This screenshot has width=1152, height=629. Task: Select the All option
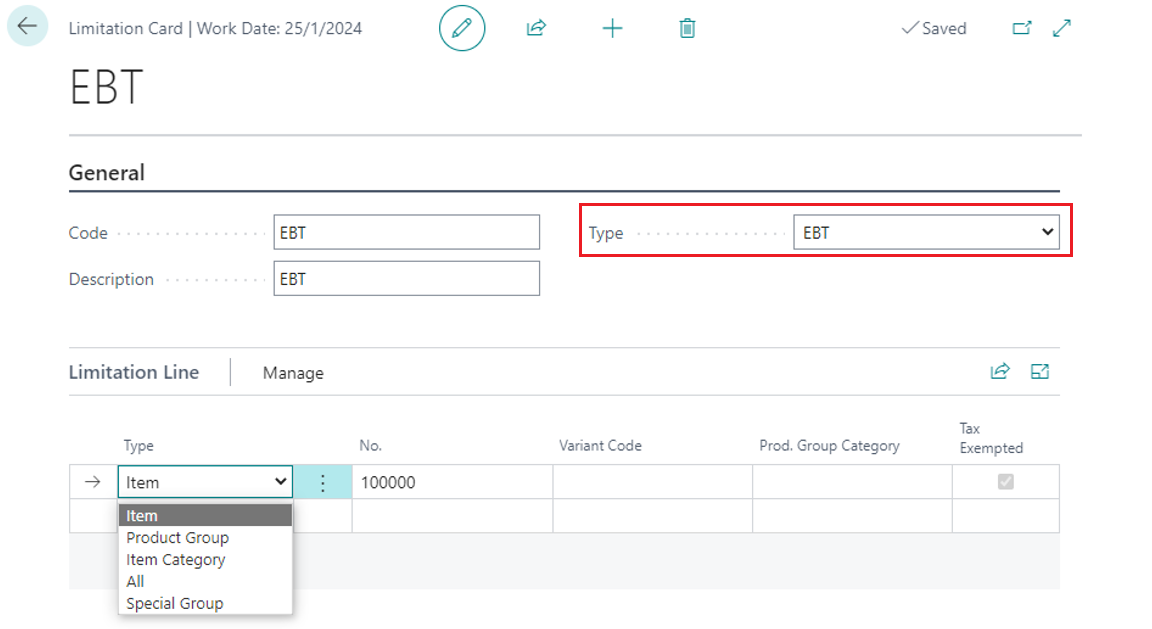pos(136,582)
